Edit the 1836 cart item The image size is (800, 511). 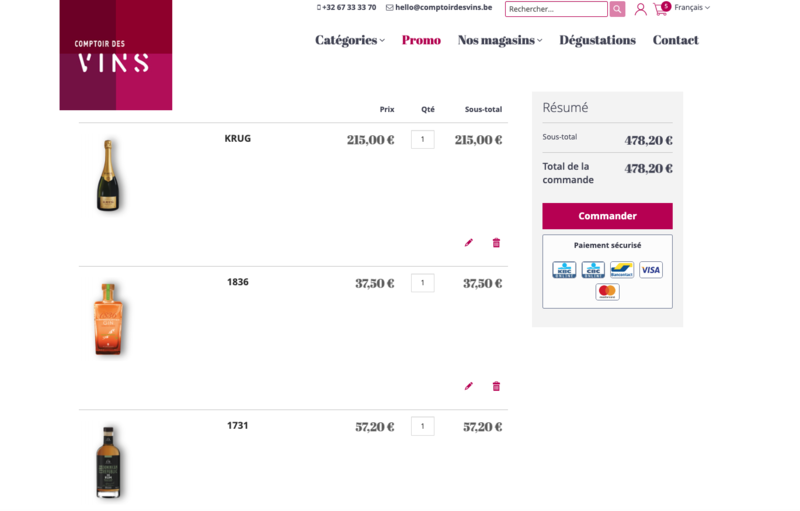468,386
